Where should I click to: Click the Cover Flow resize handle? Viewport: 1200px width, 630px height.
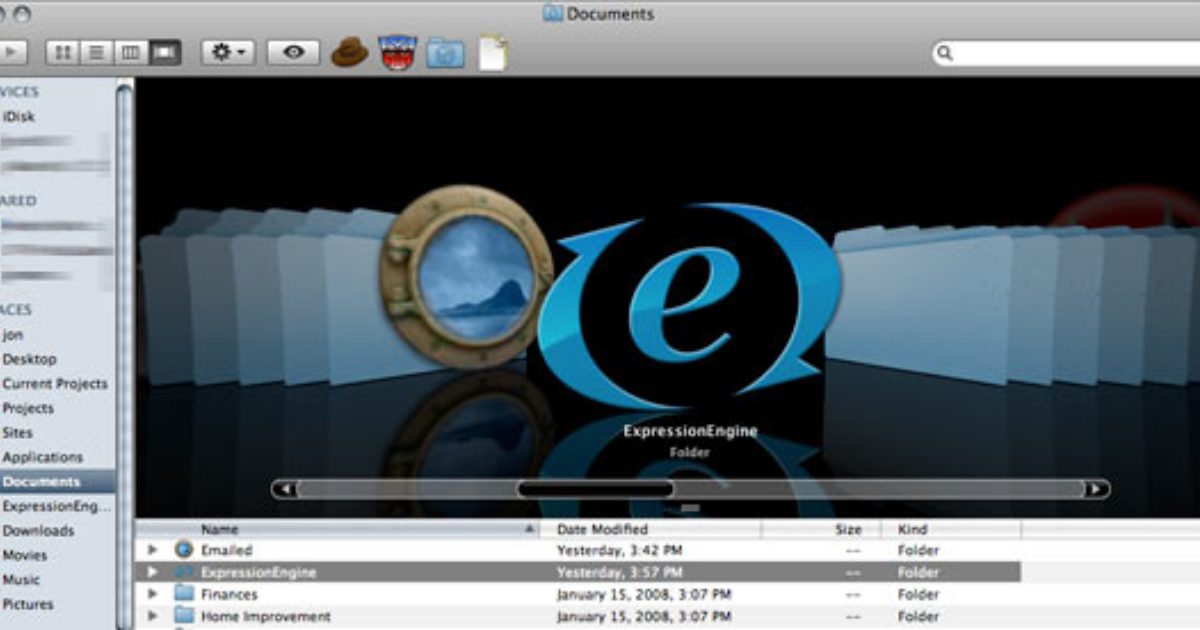click(x=690, y=508)
